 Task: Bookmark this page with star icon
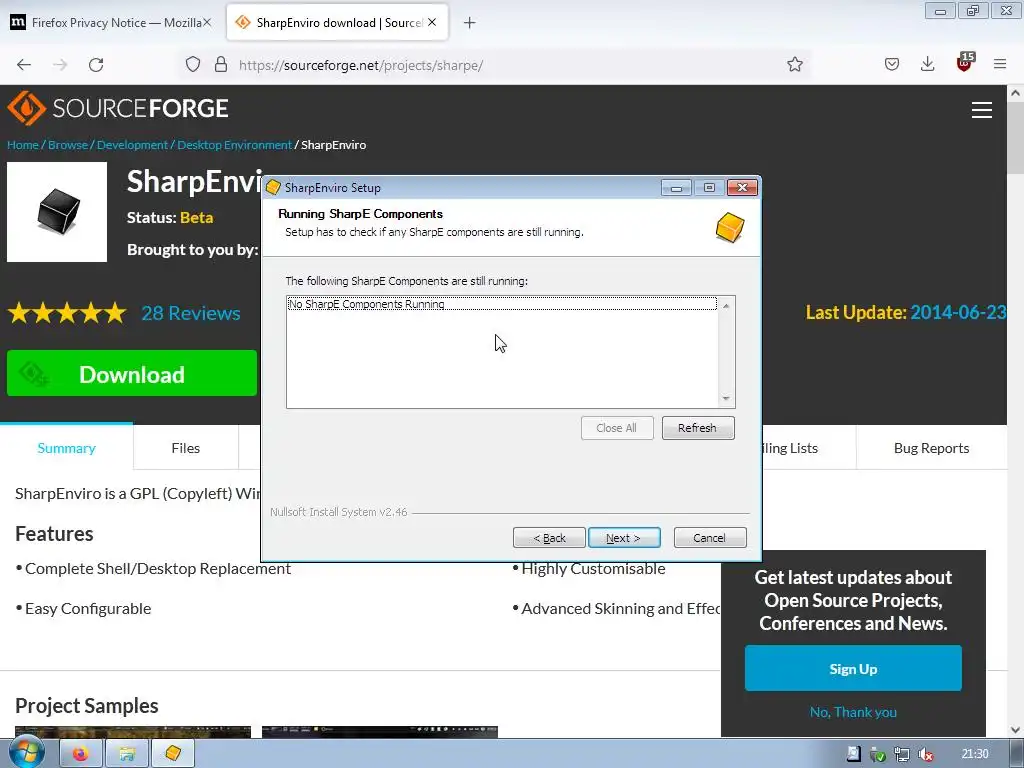[794, 65]
